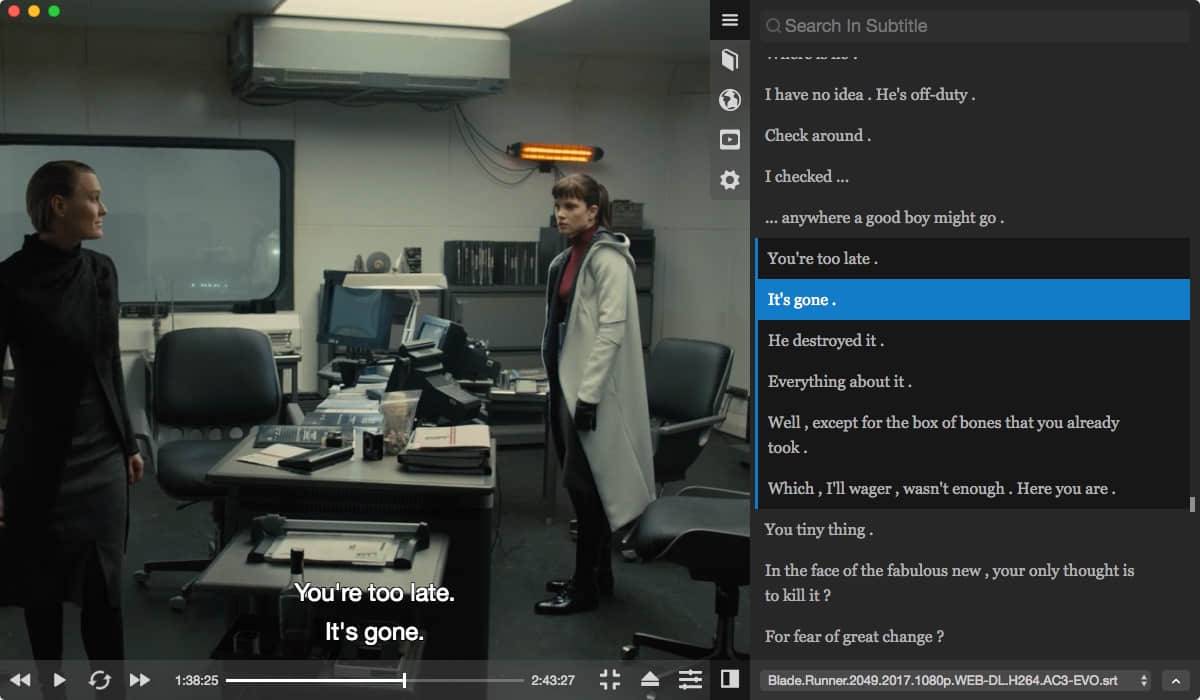Play the paused video
The width and height of the screenshot is (1200, 700).
pos(60,680)
